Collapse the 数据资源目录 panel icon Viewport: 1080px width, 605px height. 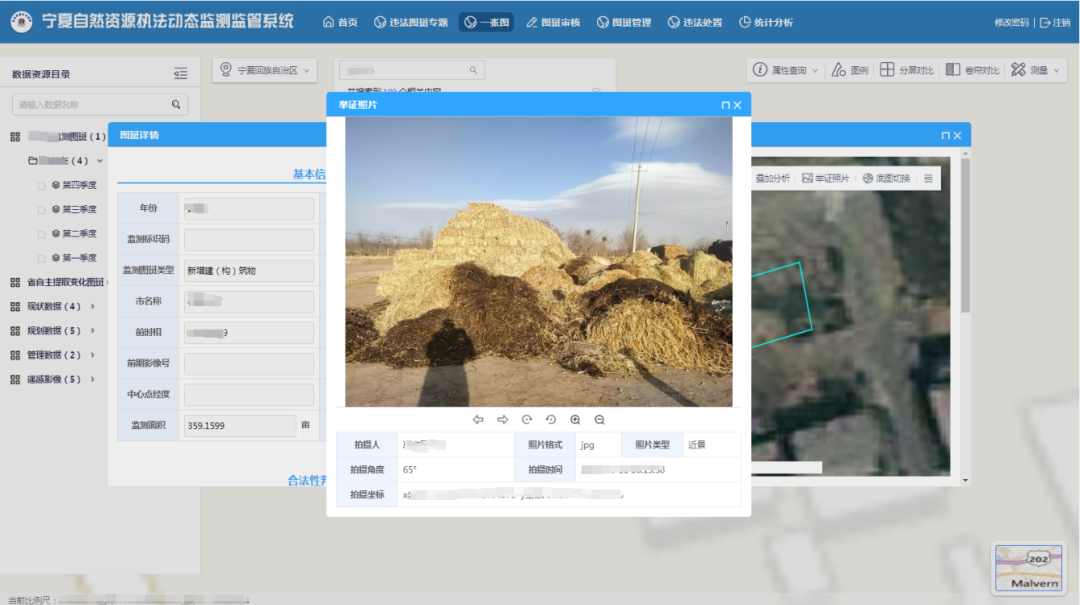[180, 73]
